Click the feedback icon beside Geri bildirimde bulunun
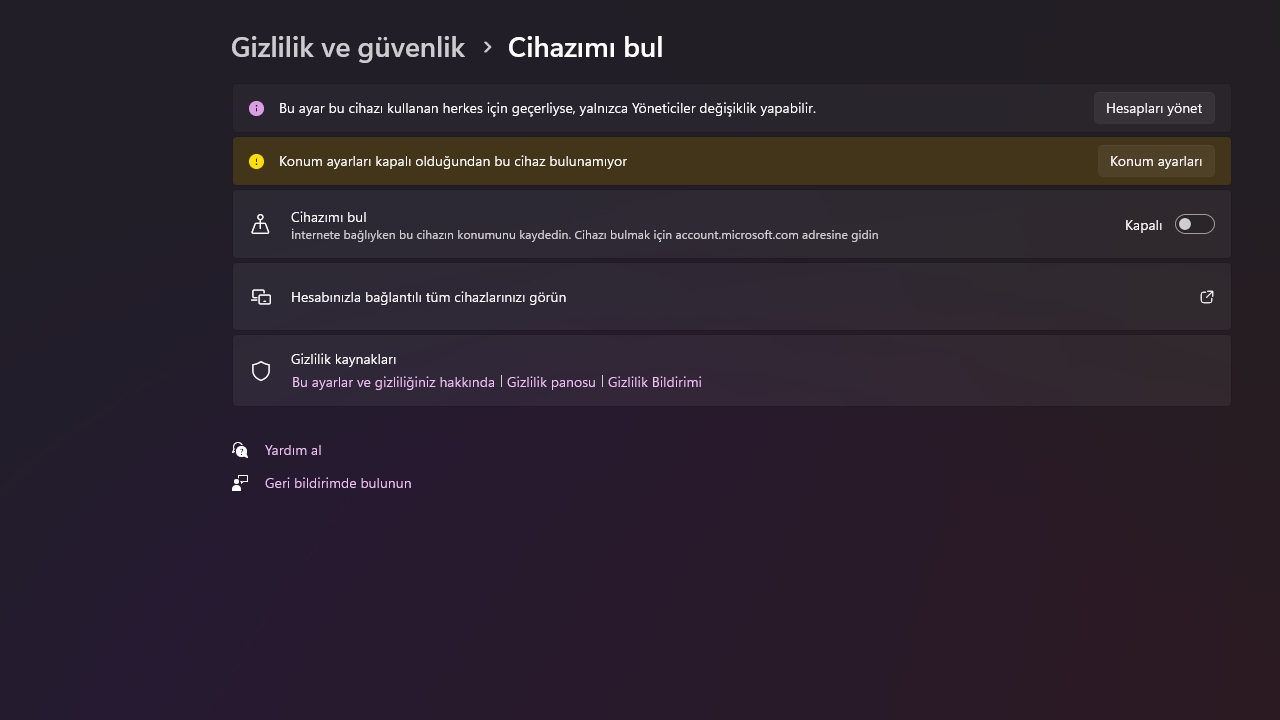Image resolution: width=1280 pixels, height=720 pixels. pos(240,483)
